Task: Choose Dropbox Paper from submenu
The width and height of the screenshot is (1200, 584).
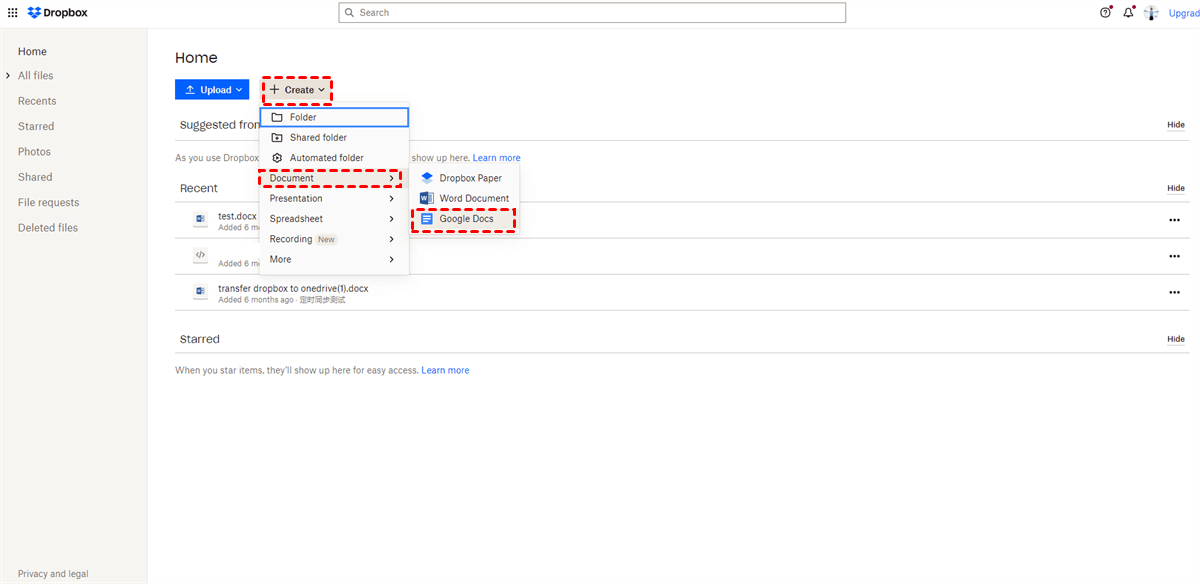Action: click(465, 178)
